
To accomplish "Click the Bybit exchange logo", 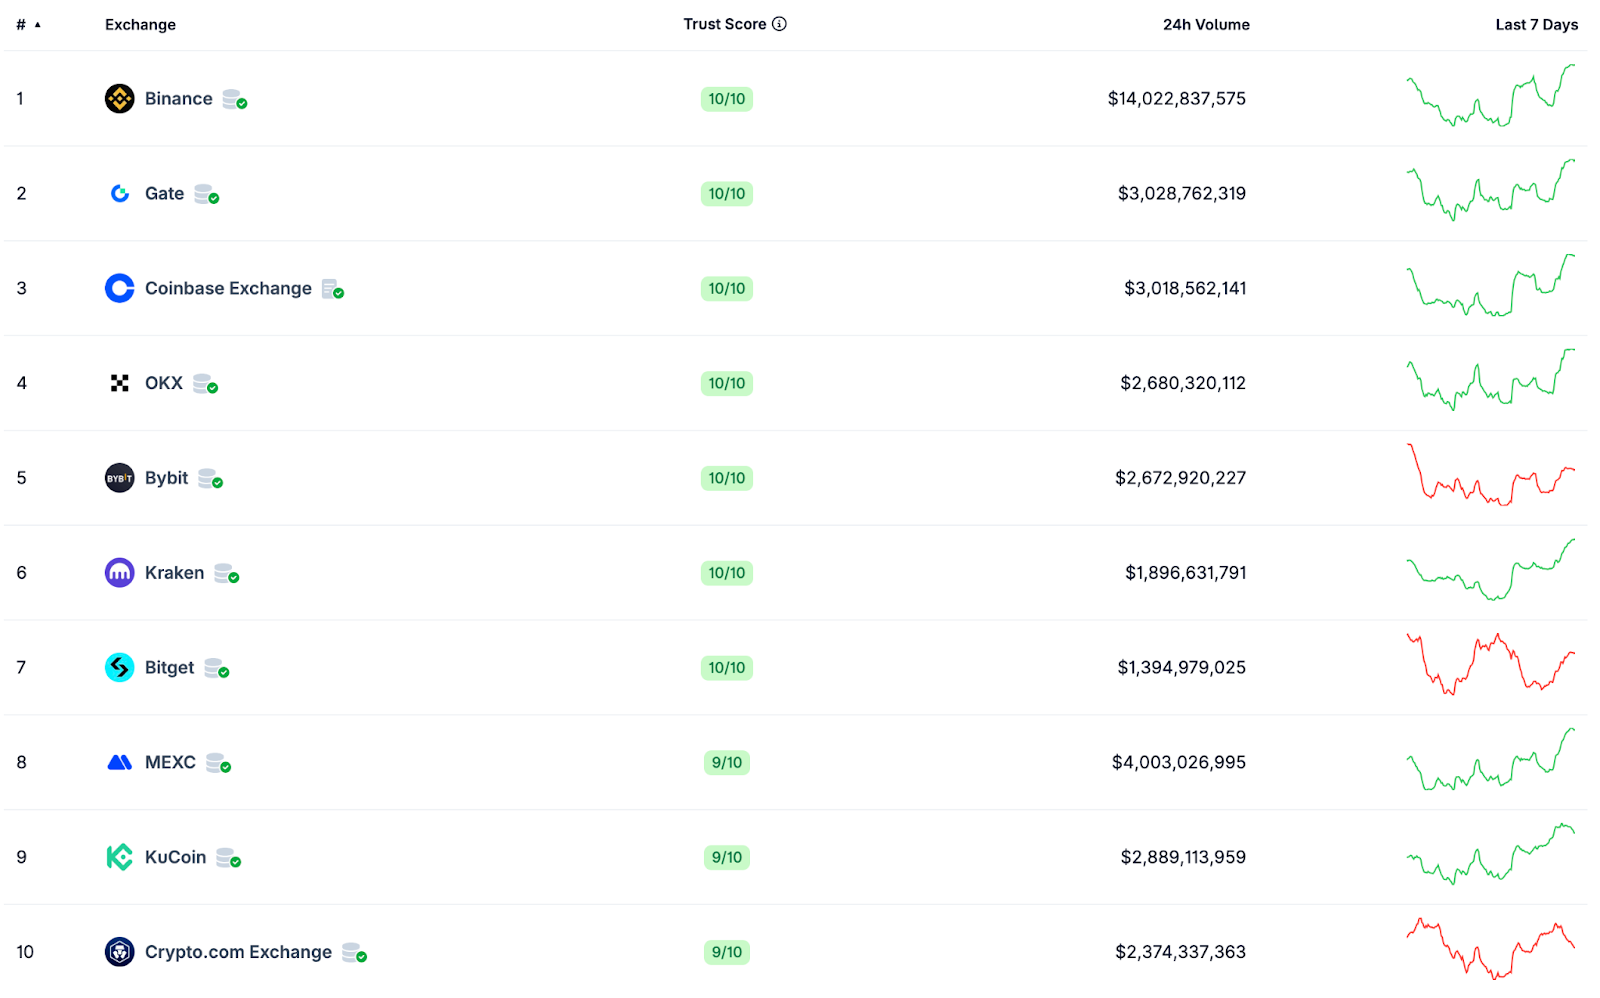I will pyautogui.click(x=119, y=478).
